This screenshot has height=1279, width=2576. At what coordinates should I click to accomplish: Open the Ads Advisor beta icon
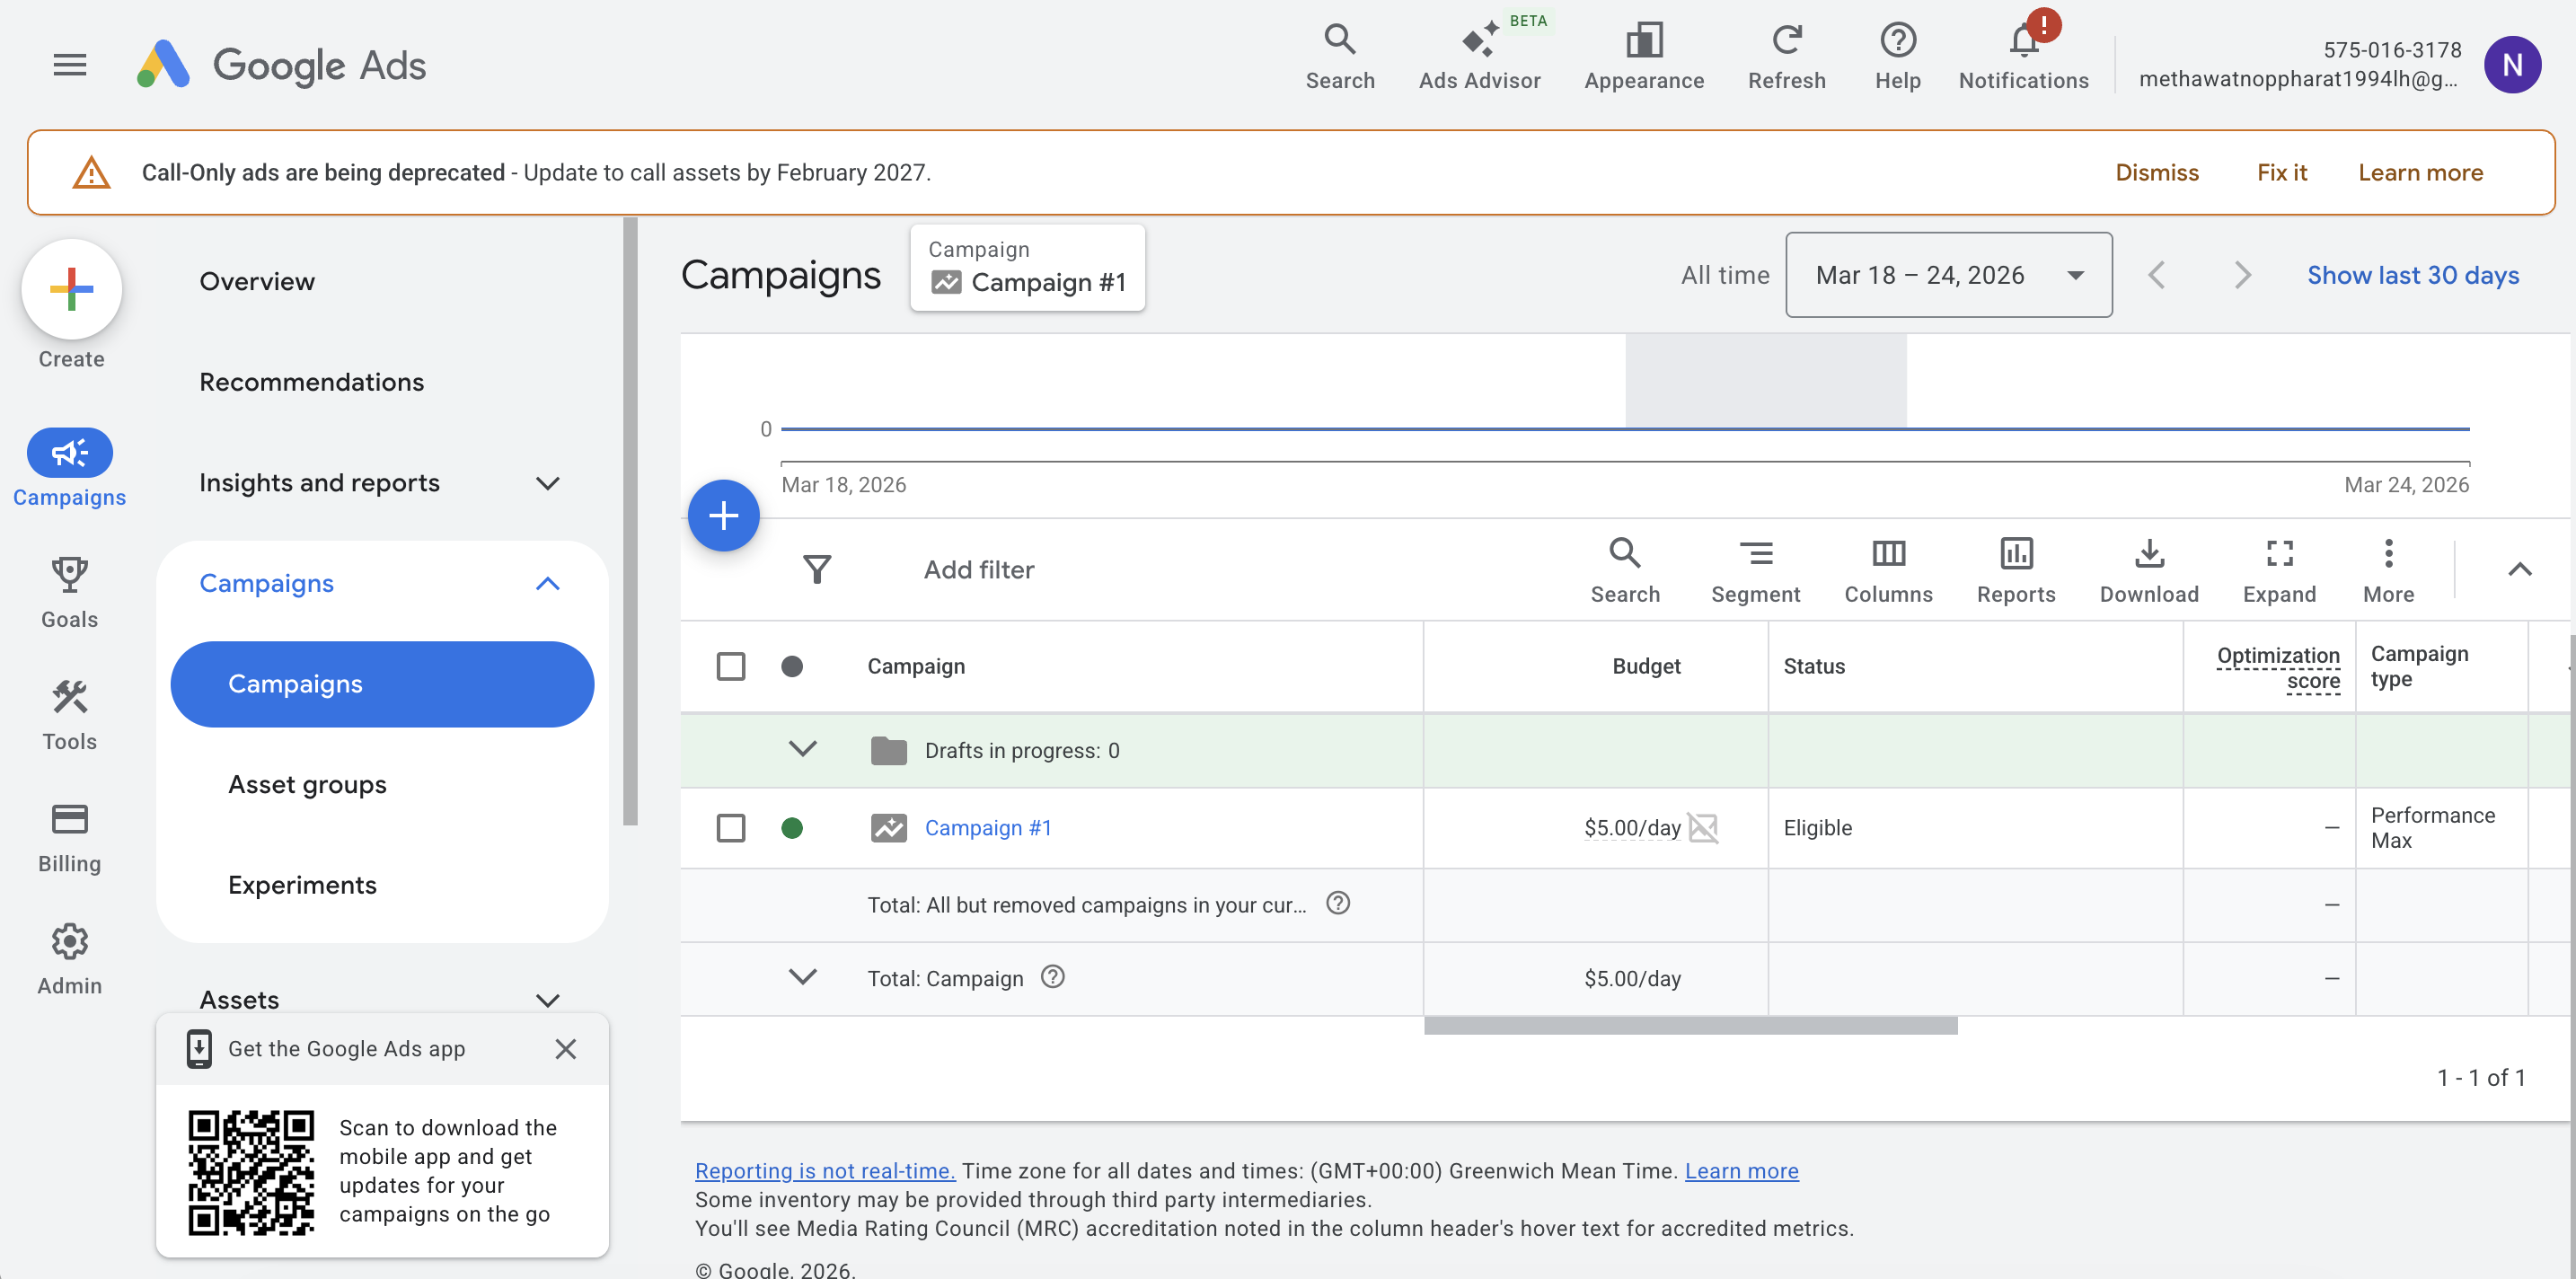point(1479,42)
